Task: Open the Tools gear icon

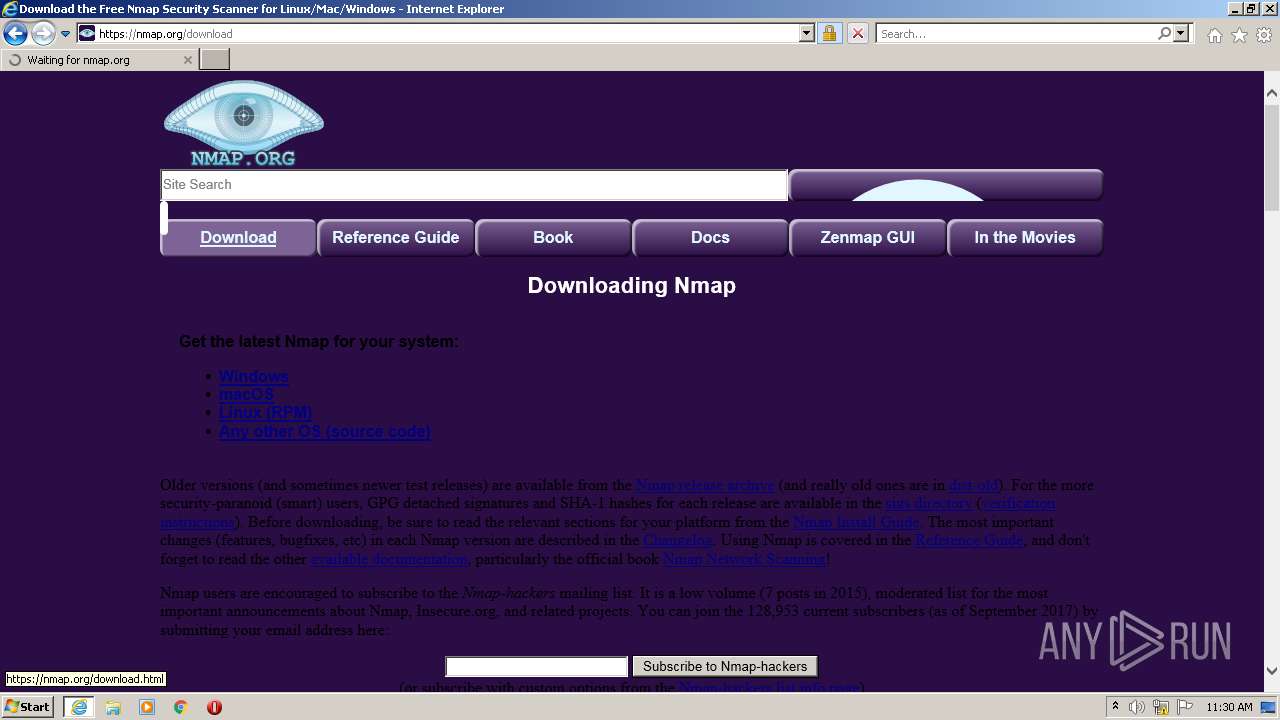Action: click(1264, 35)
